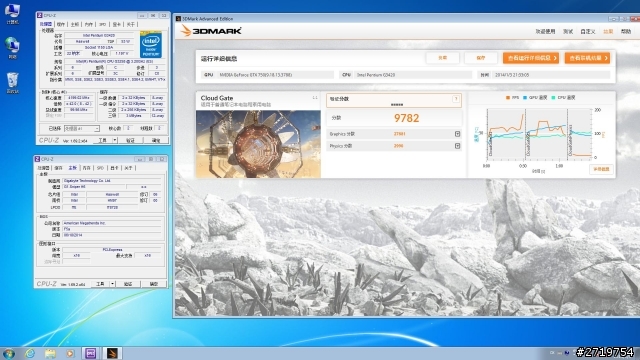Click the first white button in run details
Image resolution: width=640 pixels, height=360 pixels.
[442, 58]
